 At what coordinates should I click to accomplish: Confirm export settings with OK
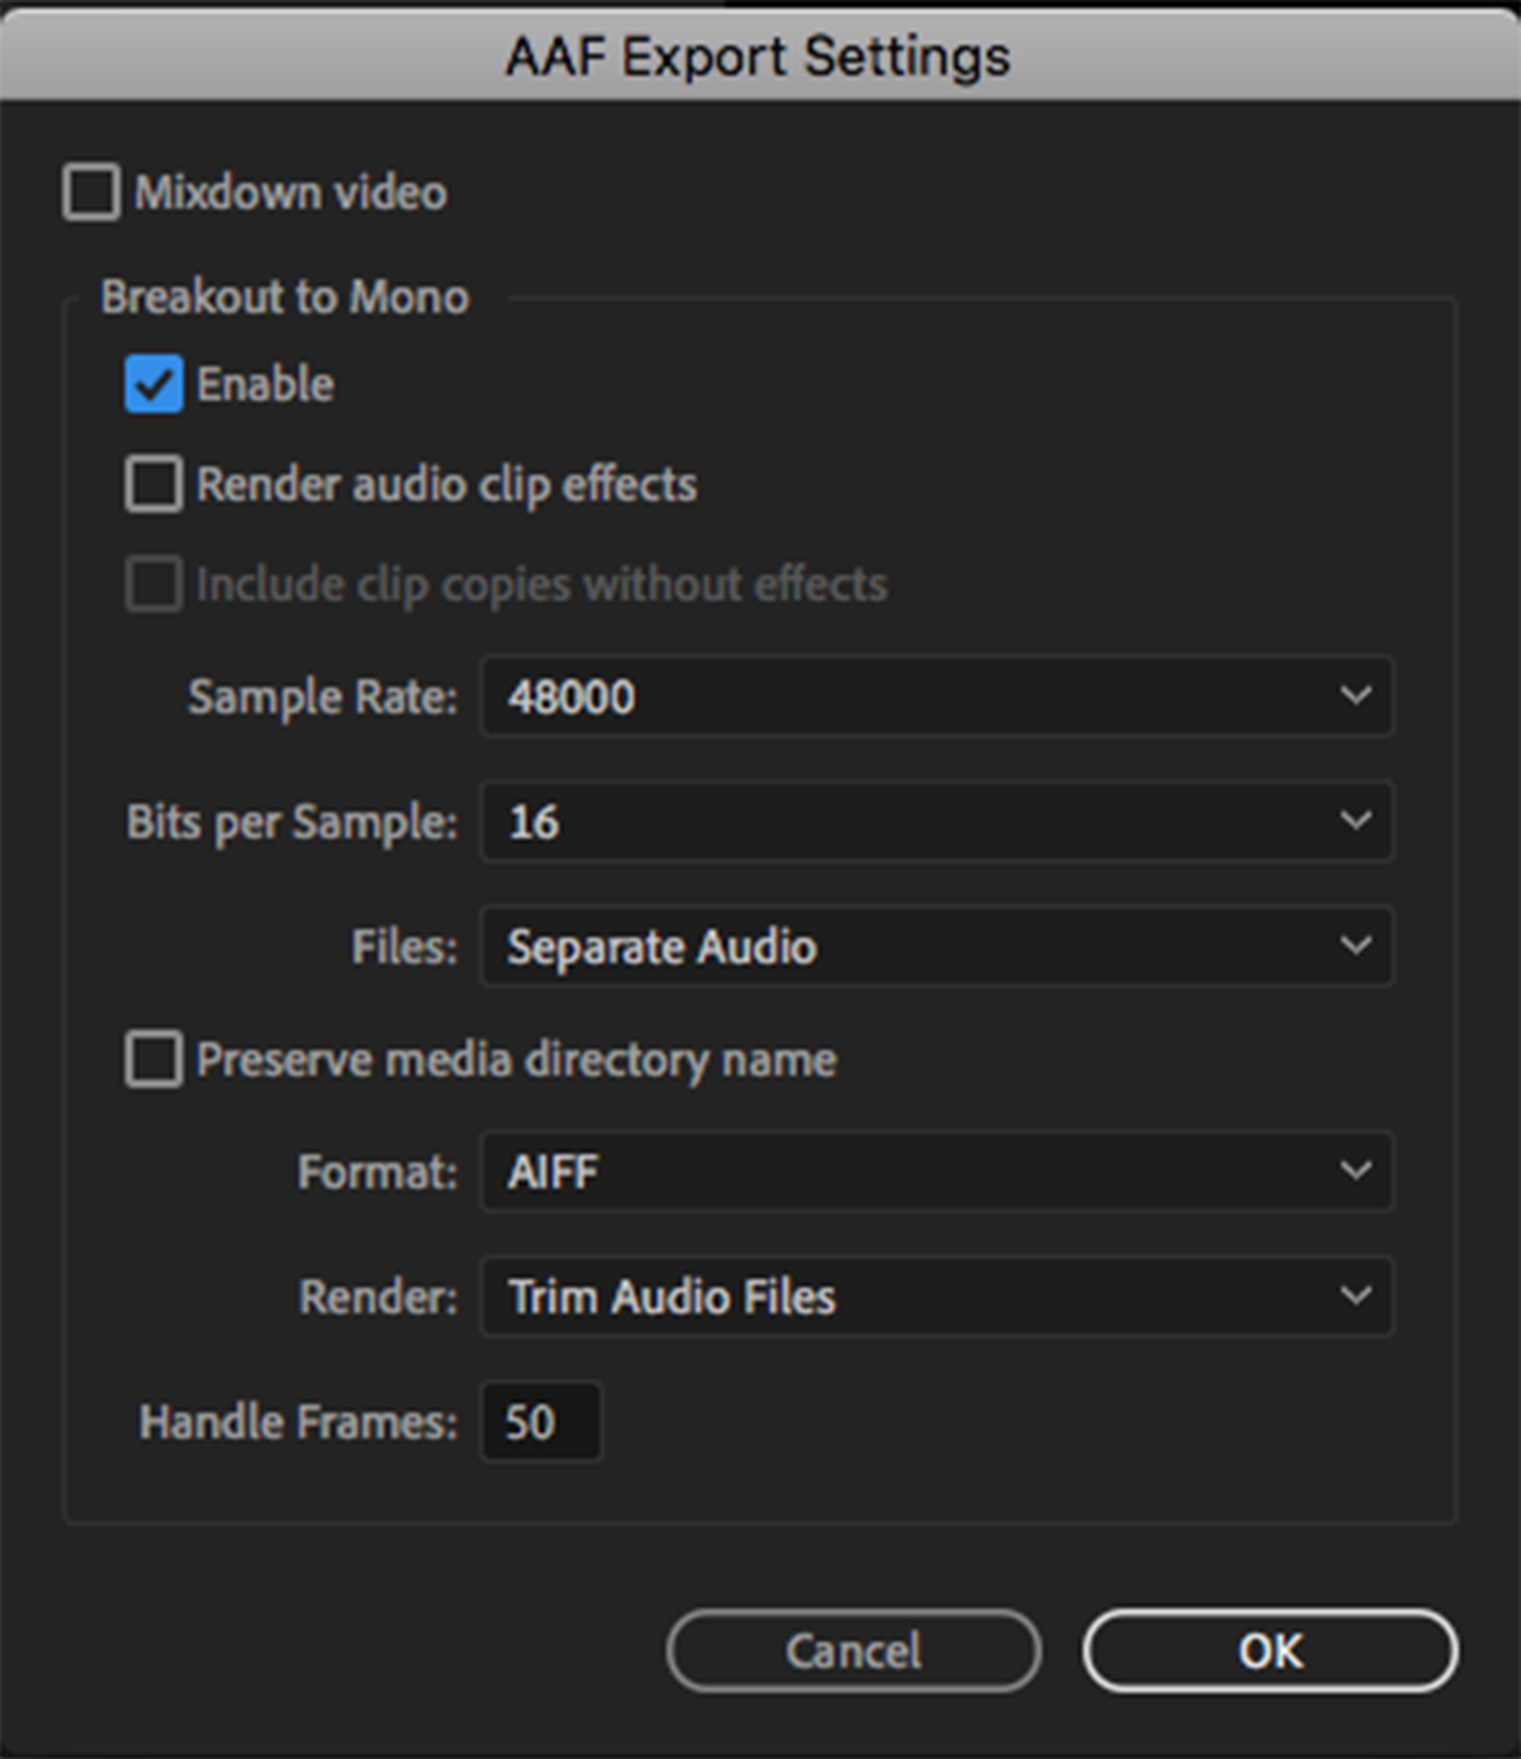pyautogui.click(x=1269, y=1651)
